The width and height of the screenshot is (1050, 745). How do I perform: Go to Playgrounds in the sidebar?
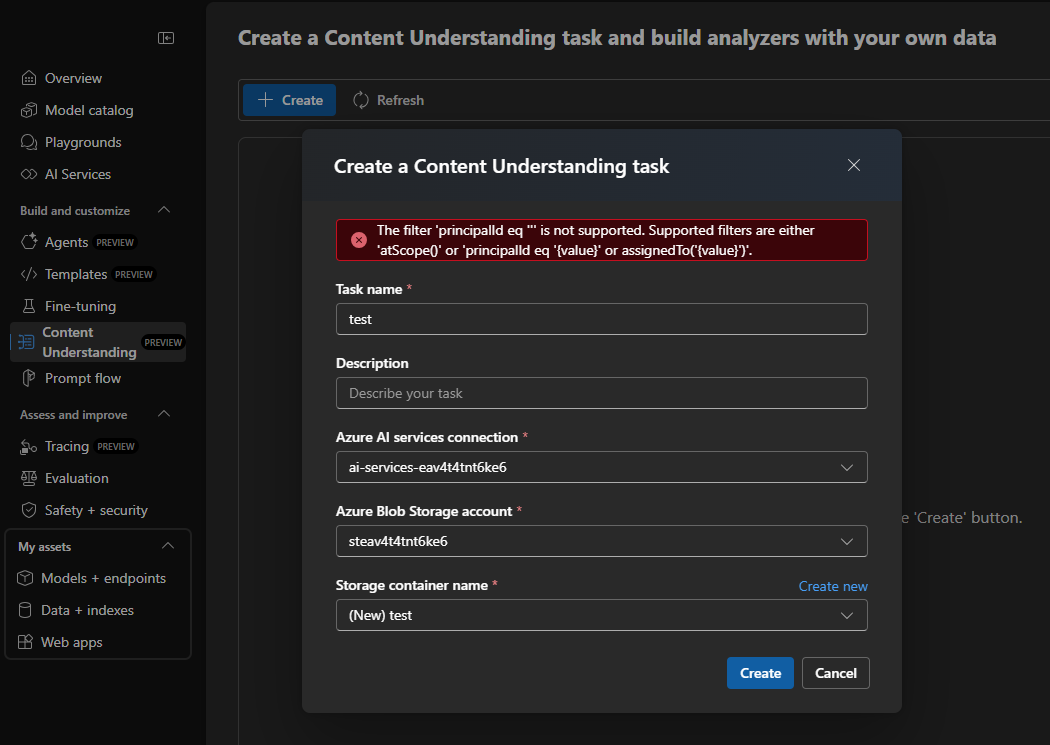pos(83,142)
